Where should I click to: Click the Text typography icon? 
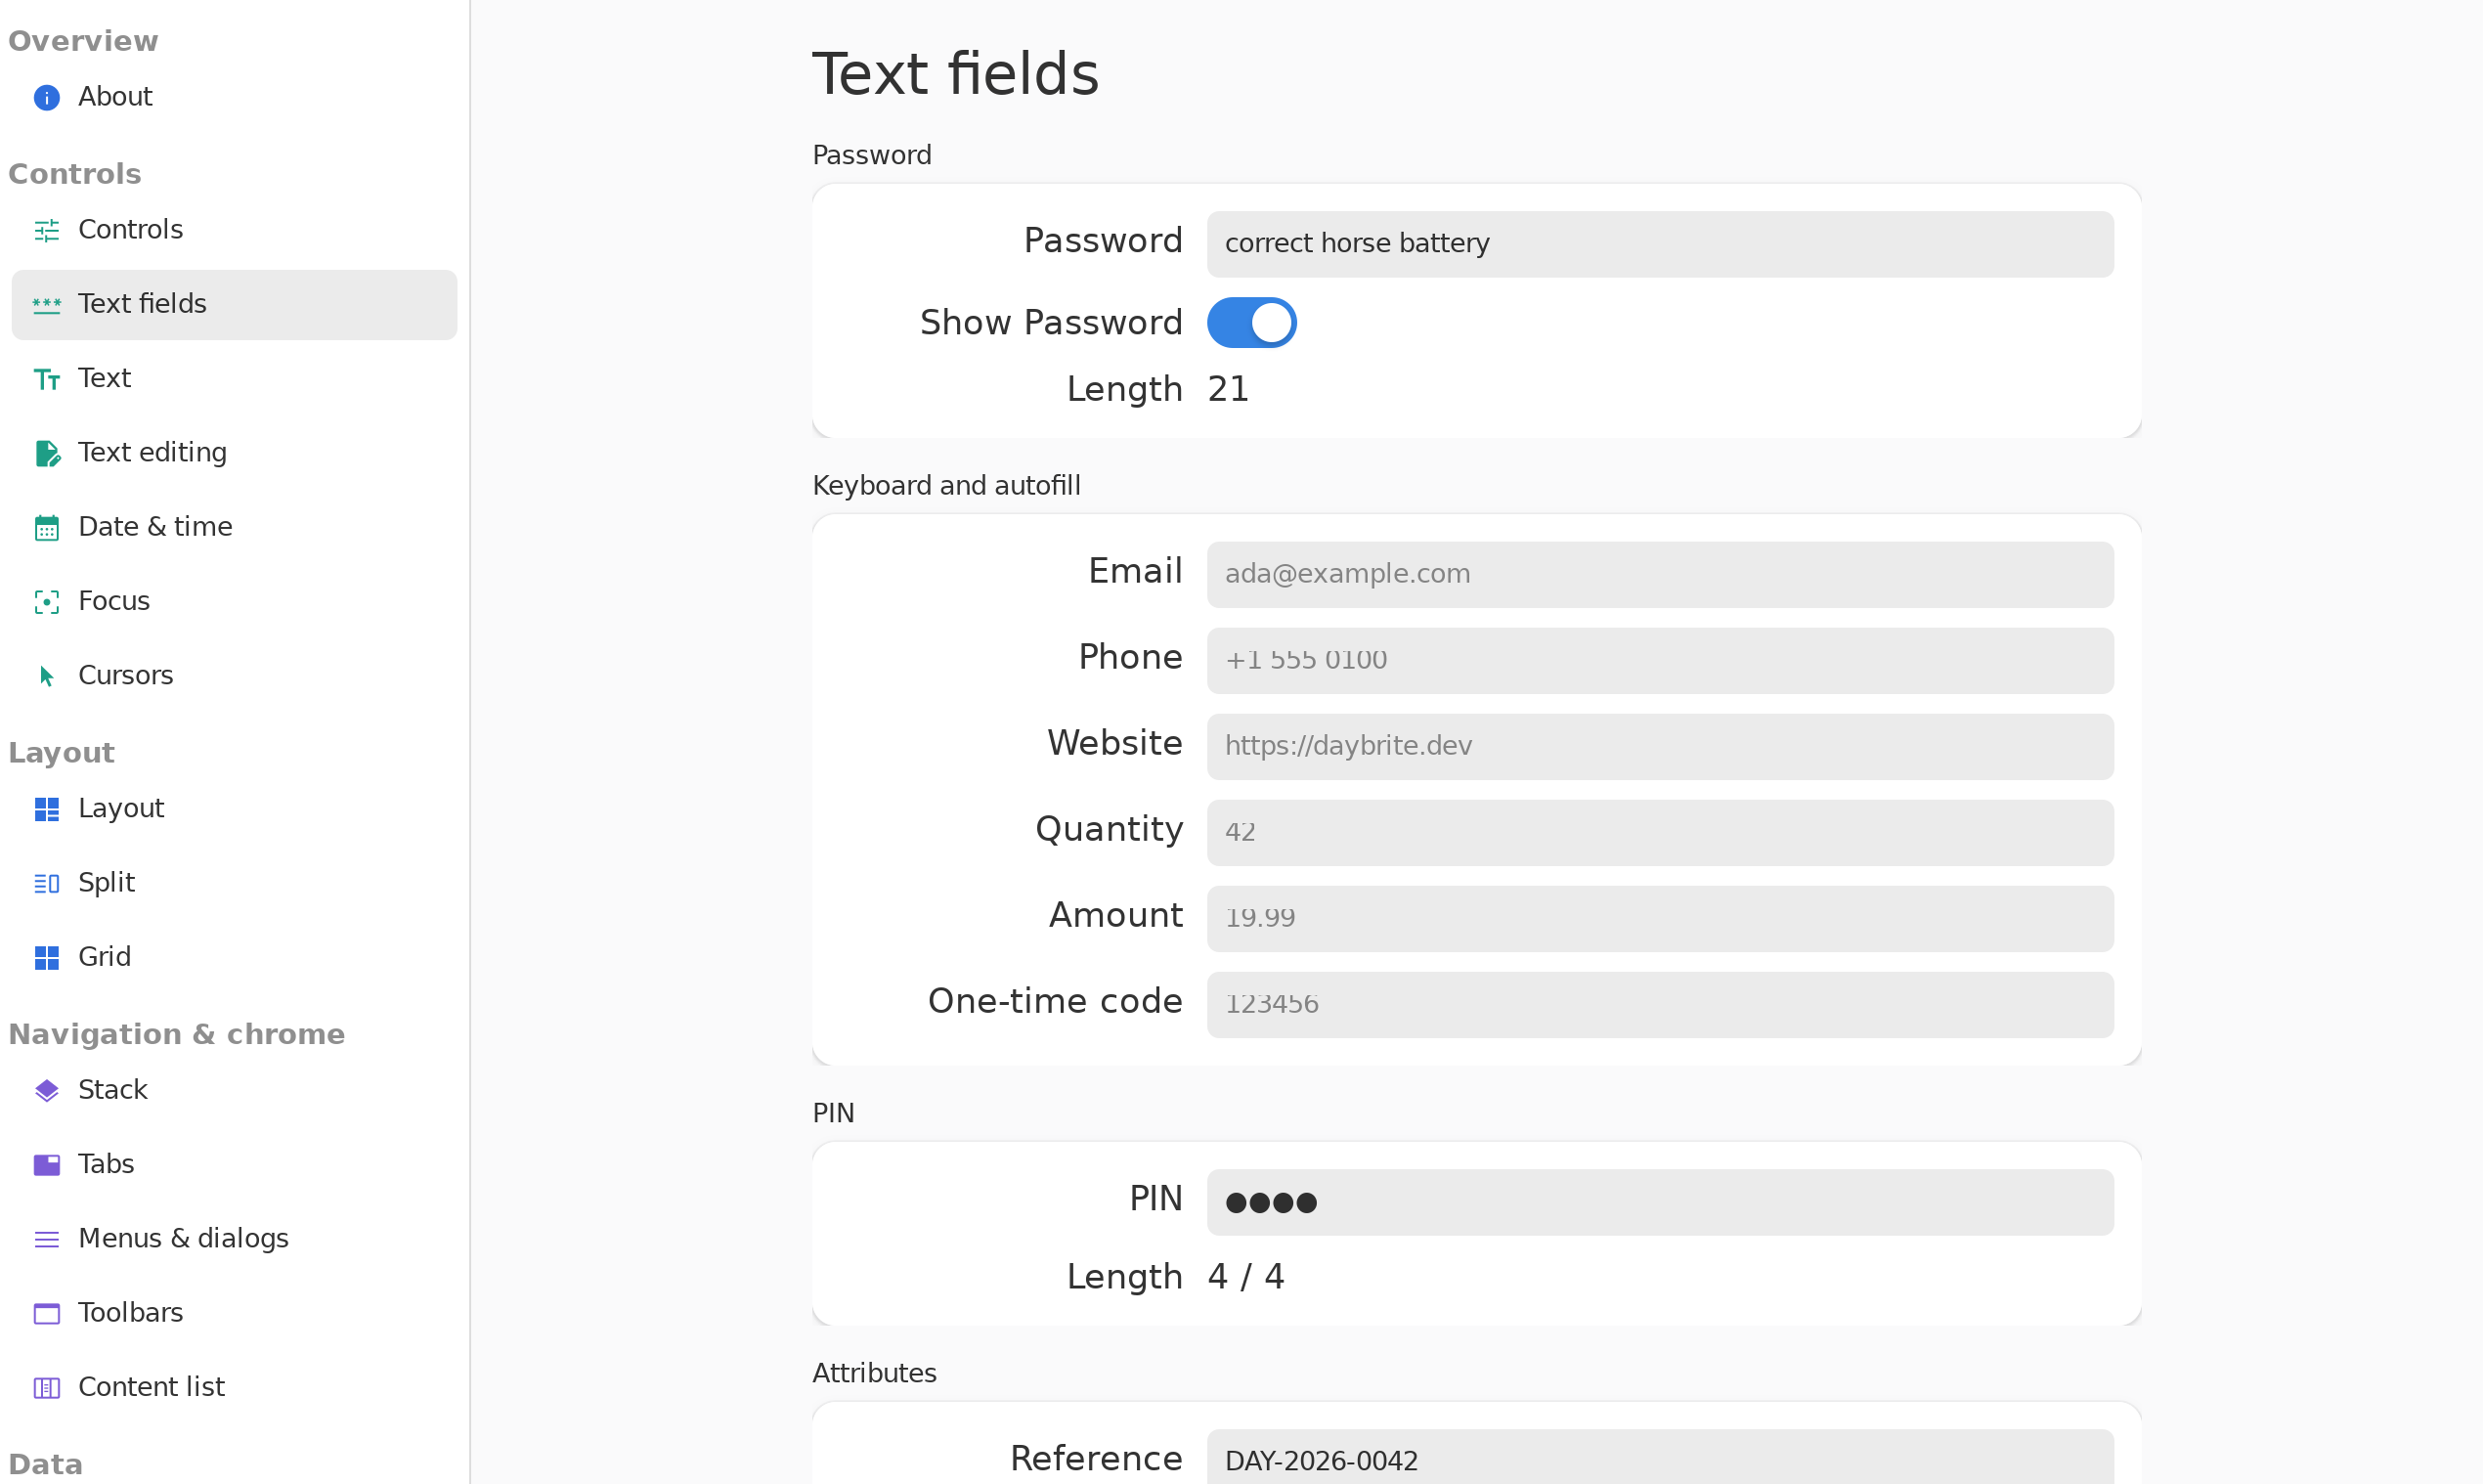point(47,379)
